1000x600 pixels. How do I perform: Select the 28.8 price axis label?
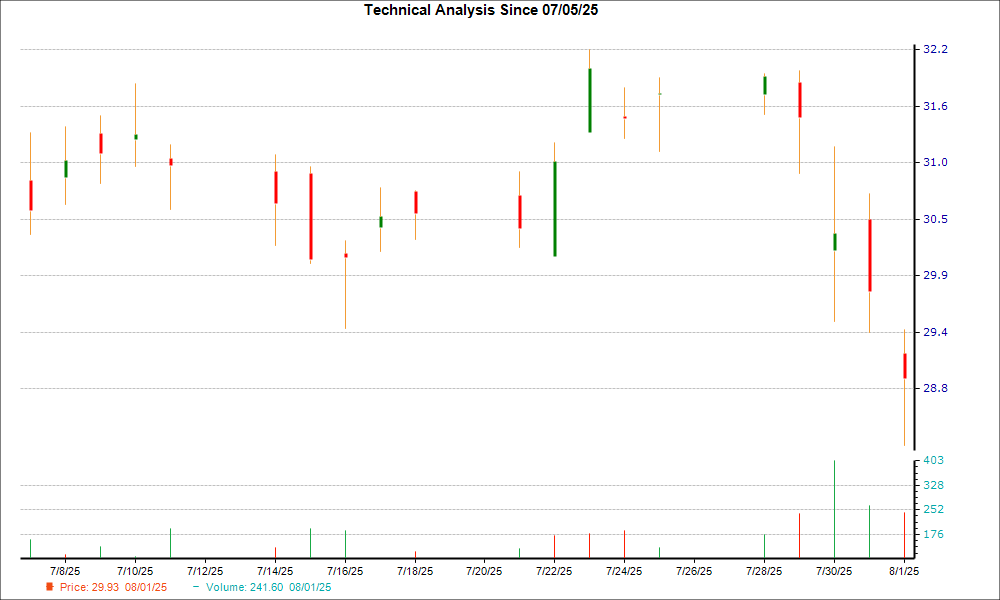click(936, 388)
